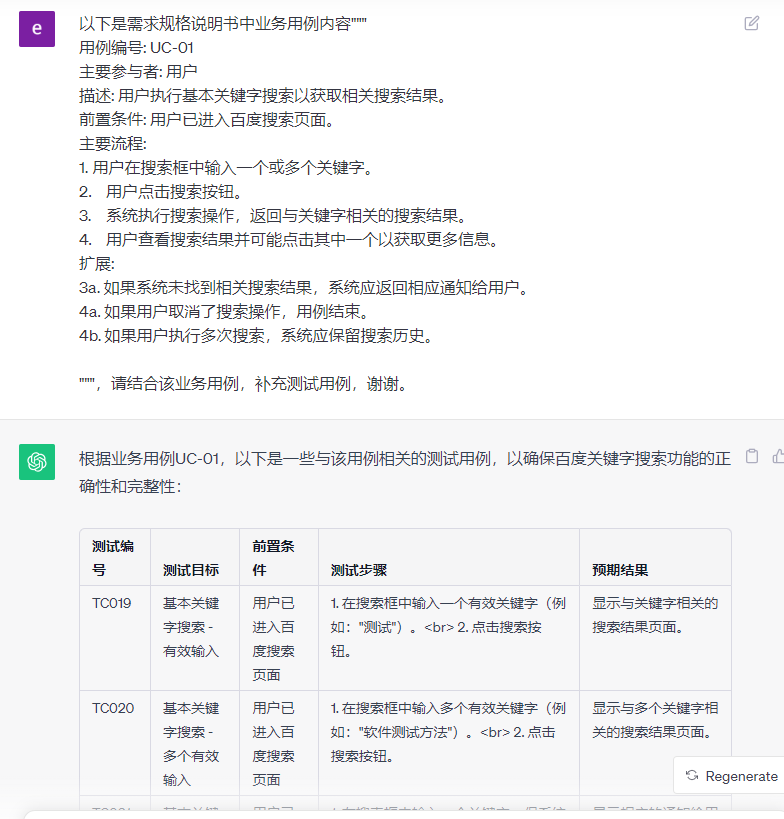The image size is (784, 819).
Task: Click the "测试编号" column header
Action: click(113, 558)
